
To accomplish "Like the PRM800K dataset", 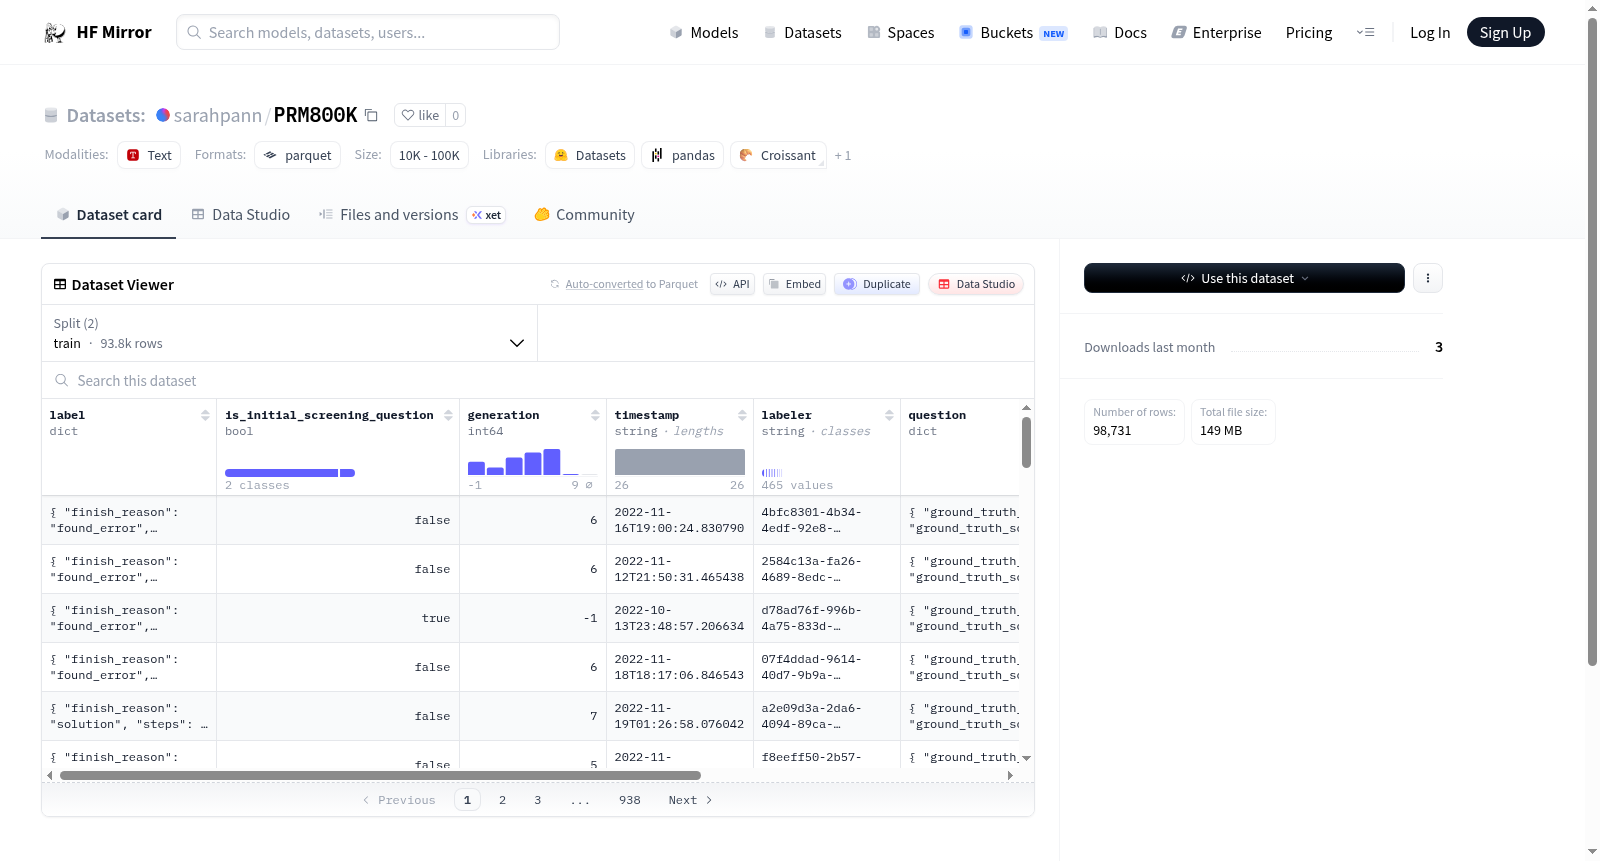I will (x=420, y=115).
